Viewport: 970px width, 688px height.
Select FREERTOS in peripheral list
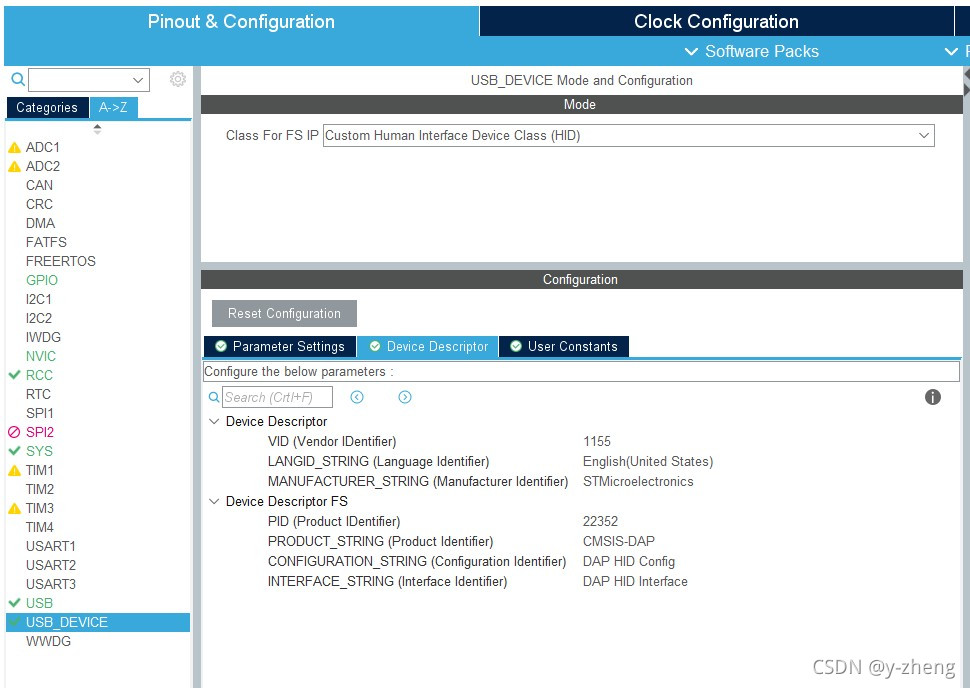61,261
